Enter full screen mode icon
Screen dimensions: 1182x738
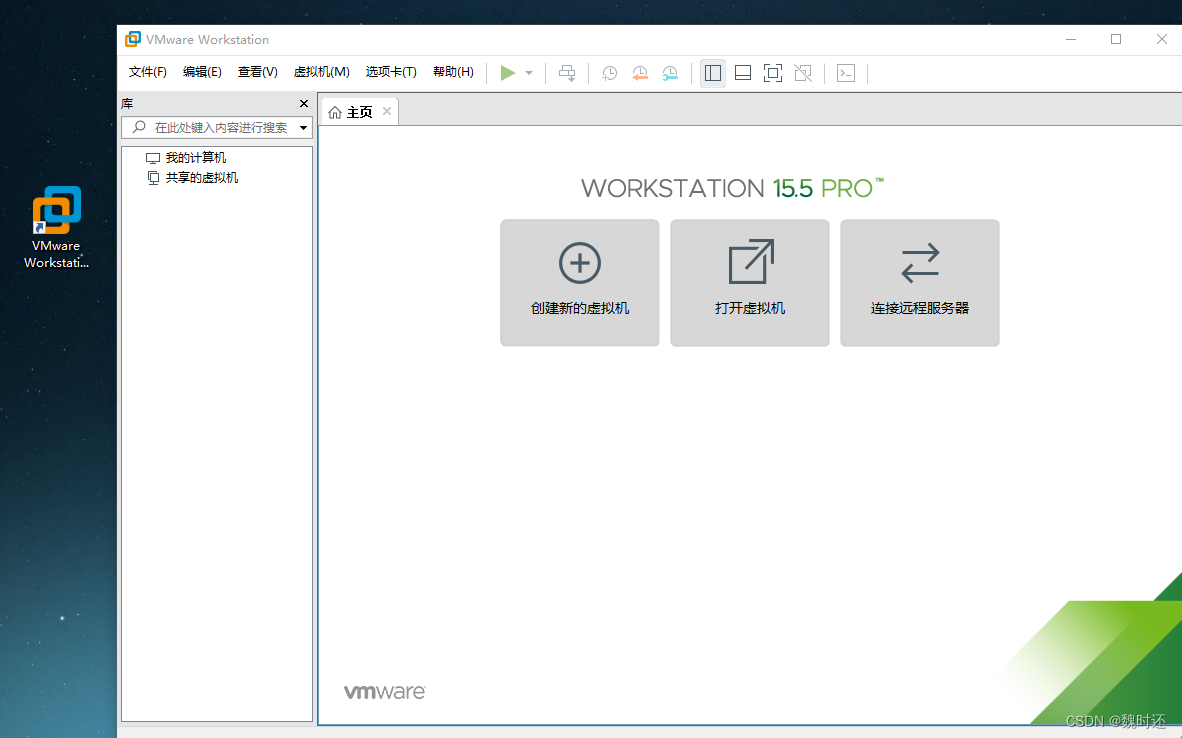coord(773,73)
